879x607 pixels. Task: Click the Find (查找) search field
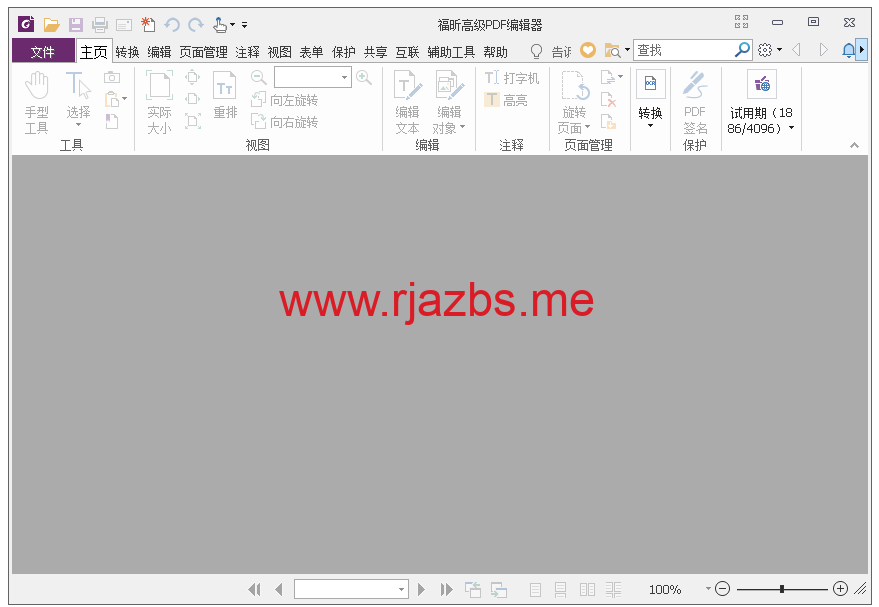pyautogui.click(x=684, y=50)
